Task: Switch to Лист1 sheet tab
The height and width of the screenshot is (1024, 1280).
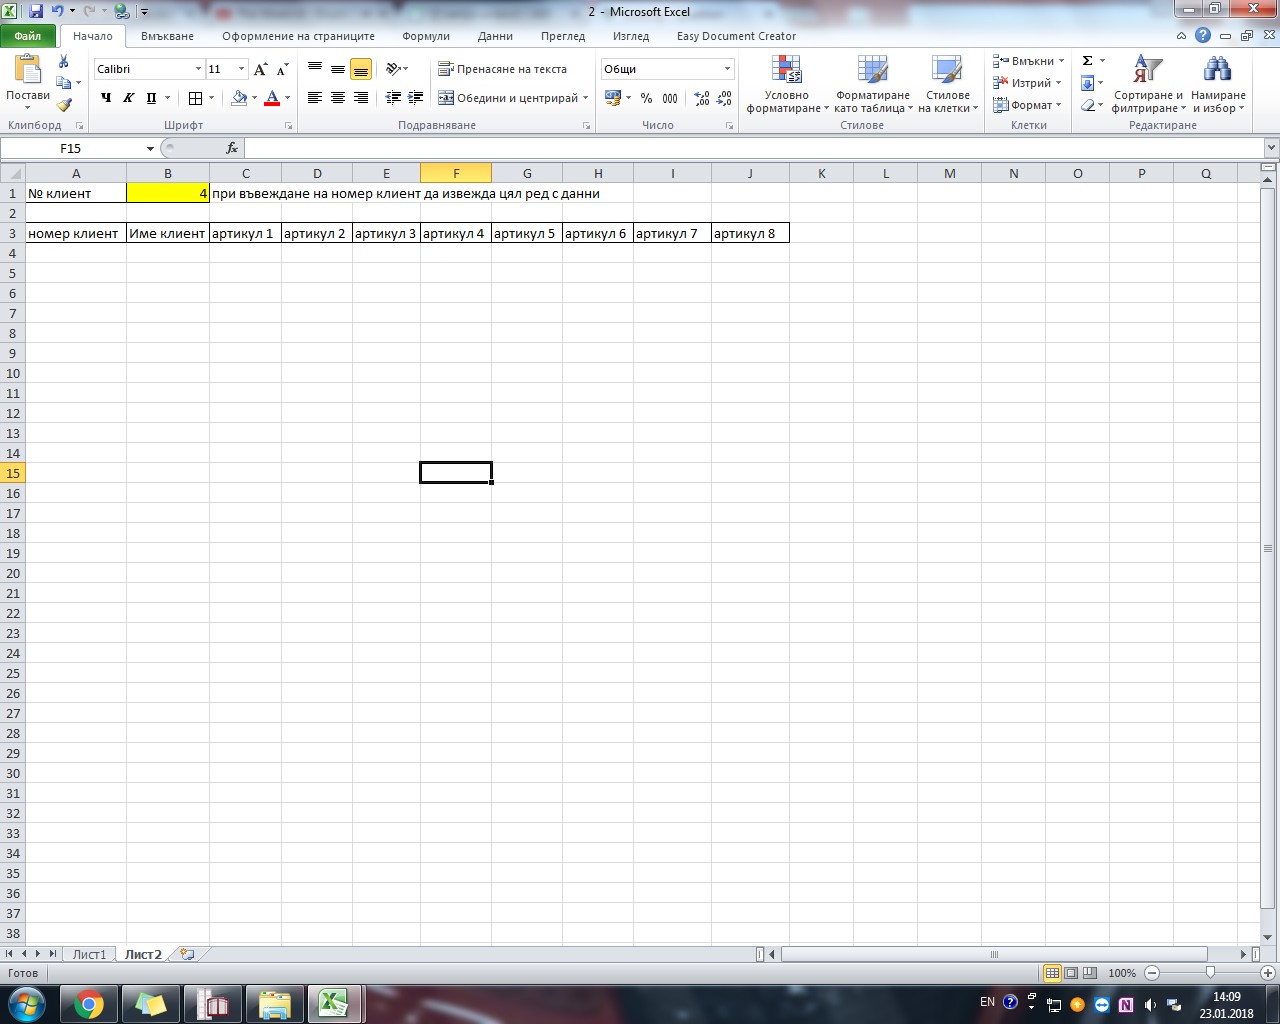Action: pyautogui.click(x=89, y=954)
